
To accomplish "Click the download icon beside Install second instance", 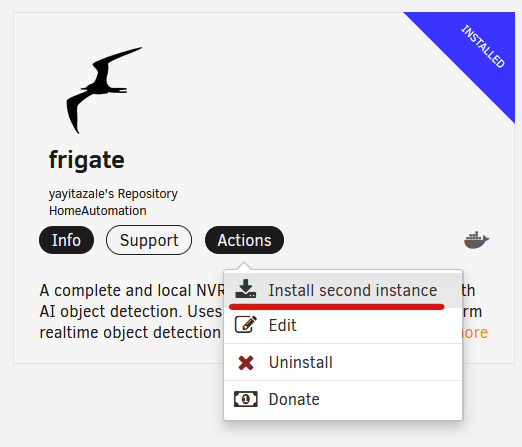I will (x=246, y=289).
